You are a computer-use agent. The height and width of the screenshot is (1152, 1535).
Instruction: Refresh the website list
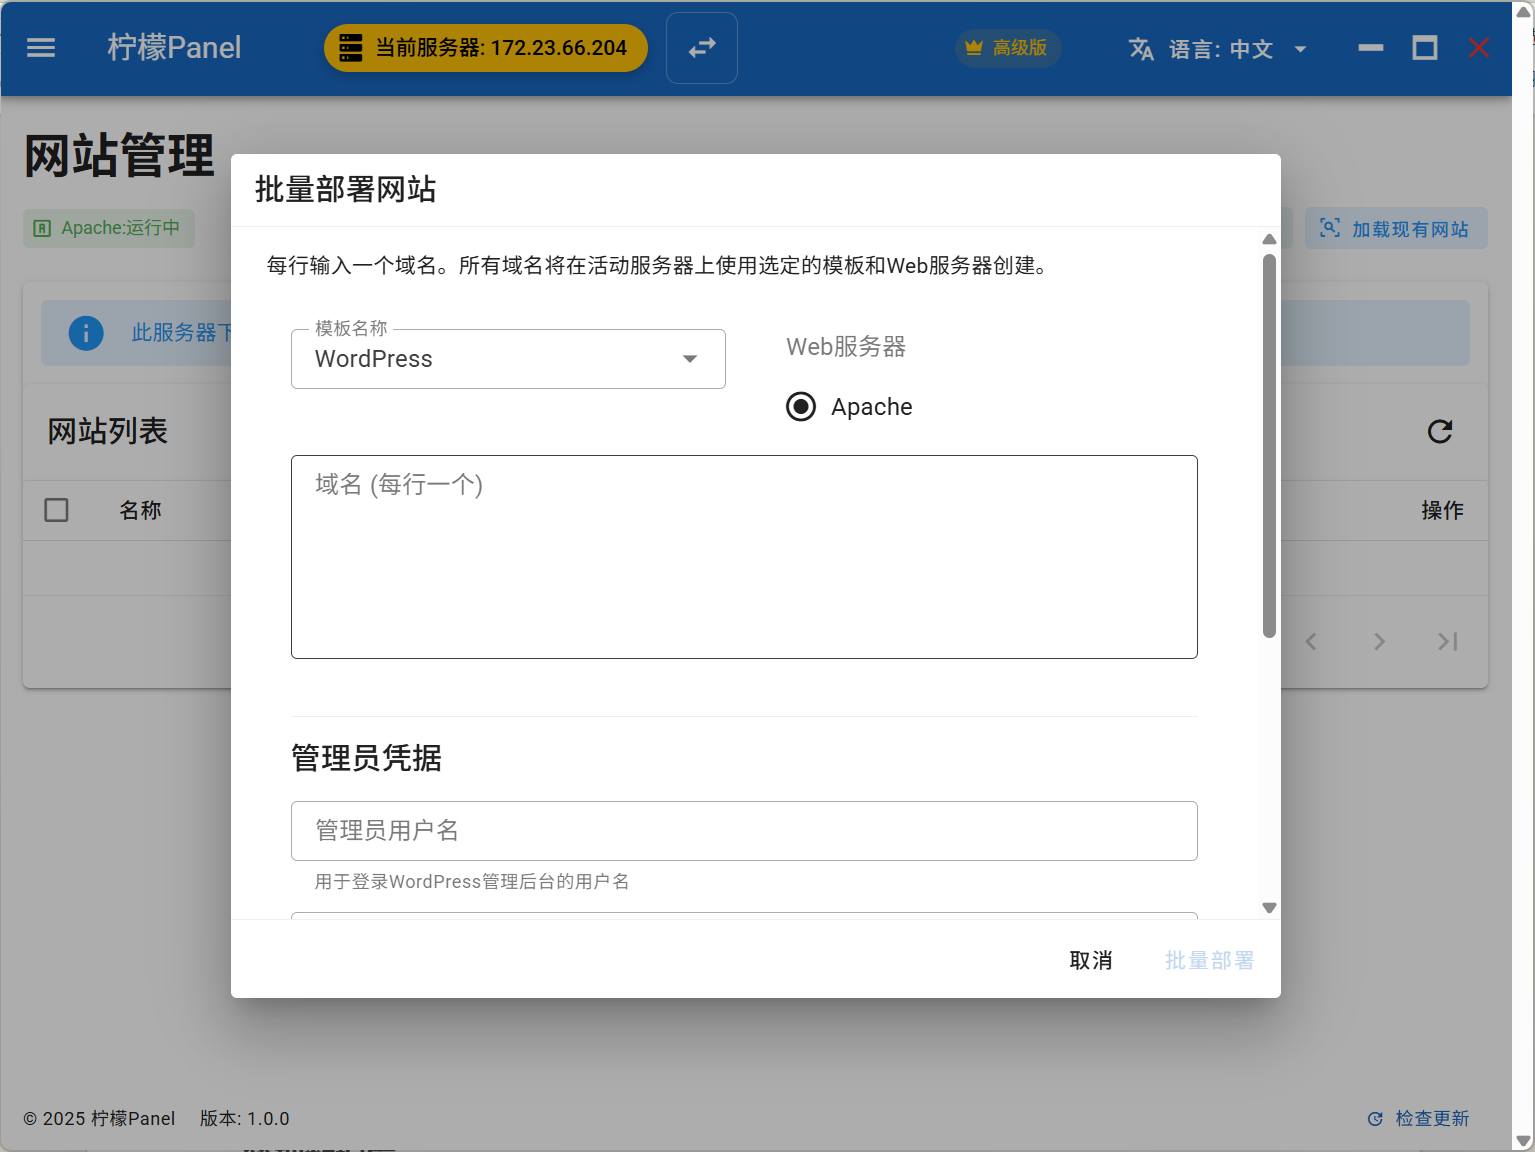(x=1439, y=431)
